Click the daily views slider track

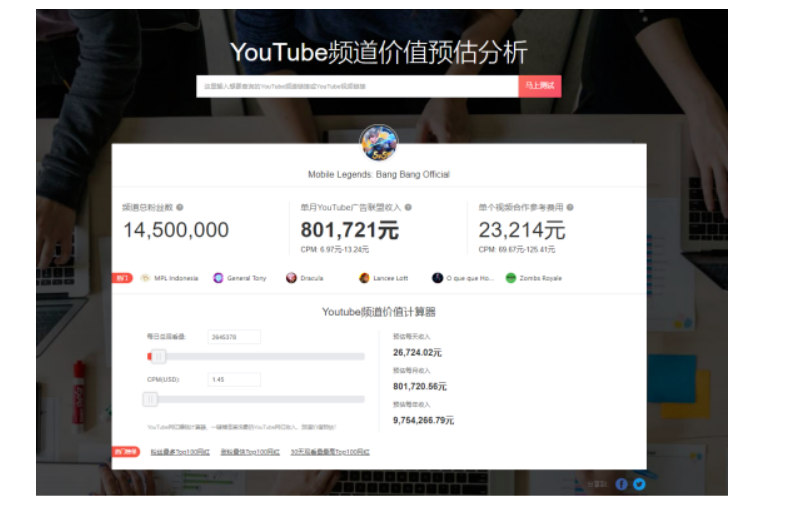tap(256, 356)
